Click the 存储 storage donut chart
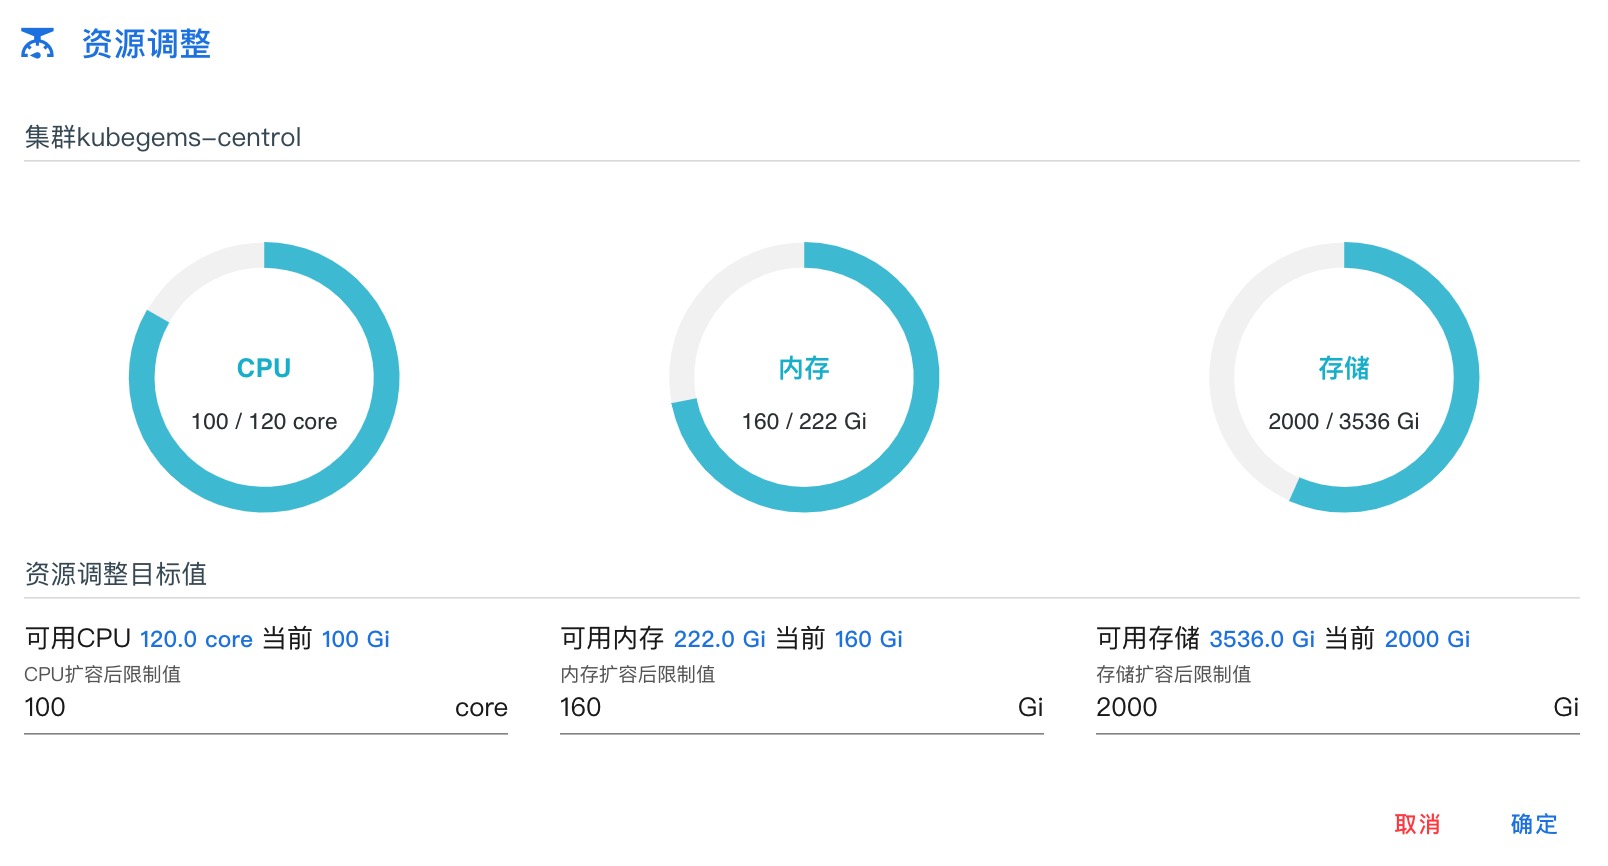The width and height of the screenshot is (1608, 866). pos(1344,377)
